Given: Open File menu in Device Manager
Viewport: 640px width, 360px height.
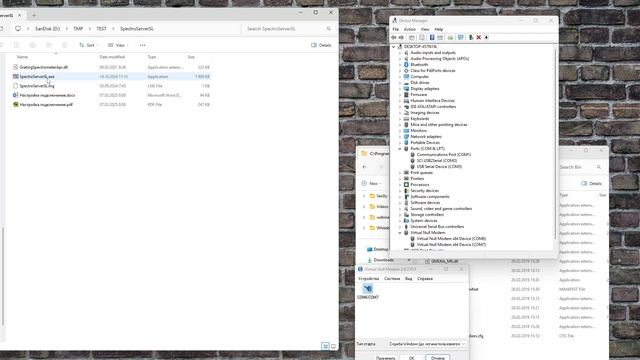Looking at the screenshot, I should tap(396, 29).
